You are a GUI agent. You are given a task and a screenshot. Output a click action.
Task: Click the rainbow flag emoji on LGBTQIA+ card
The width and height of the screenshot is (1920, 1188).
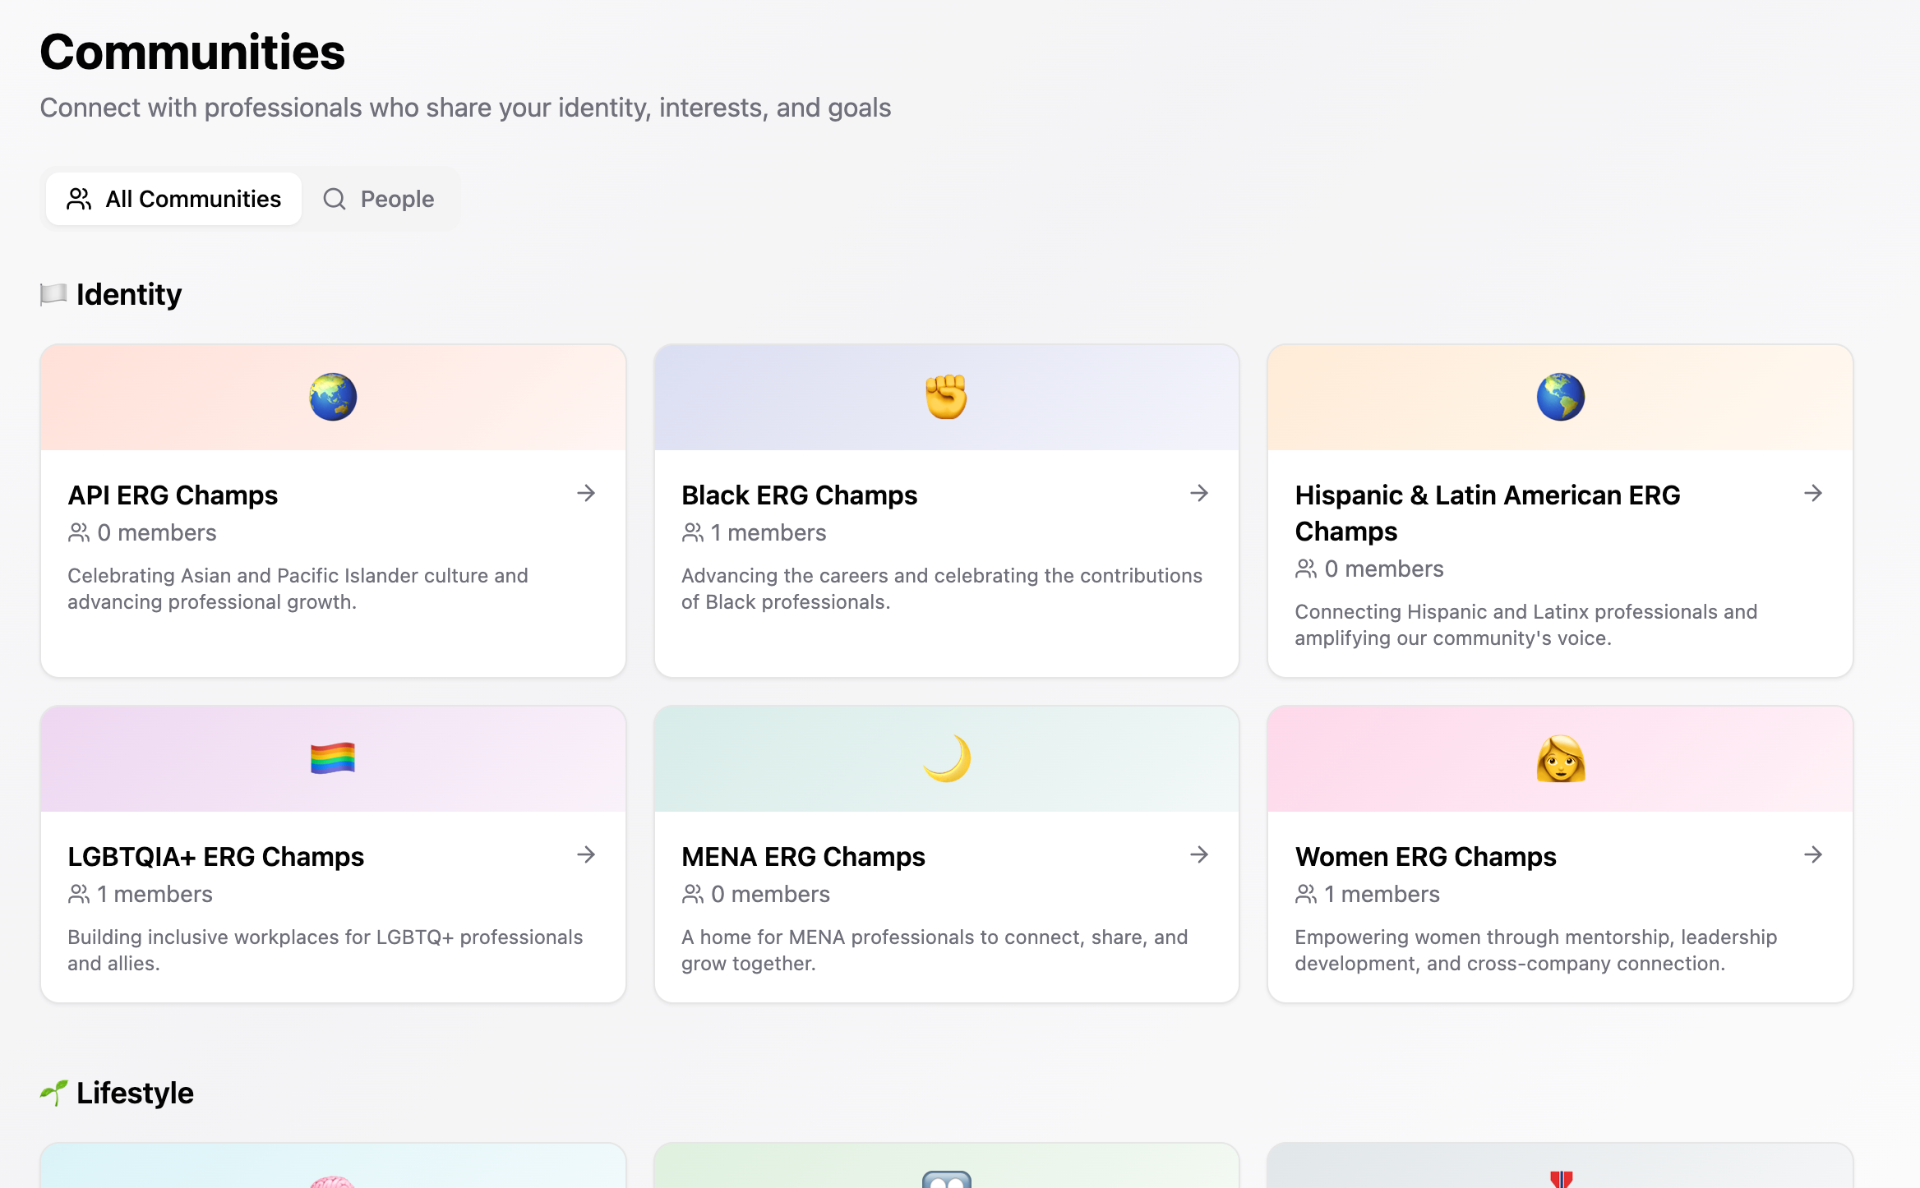[333, 759]
